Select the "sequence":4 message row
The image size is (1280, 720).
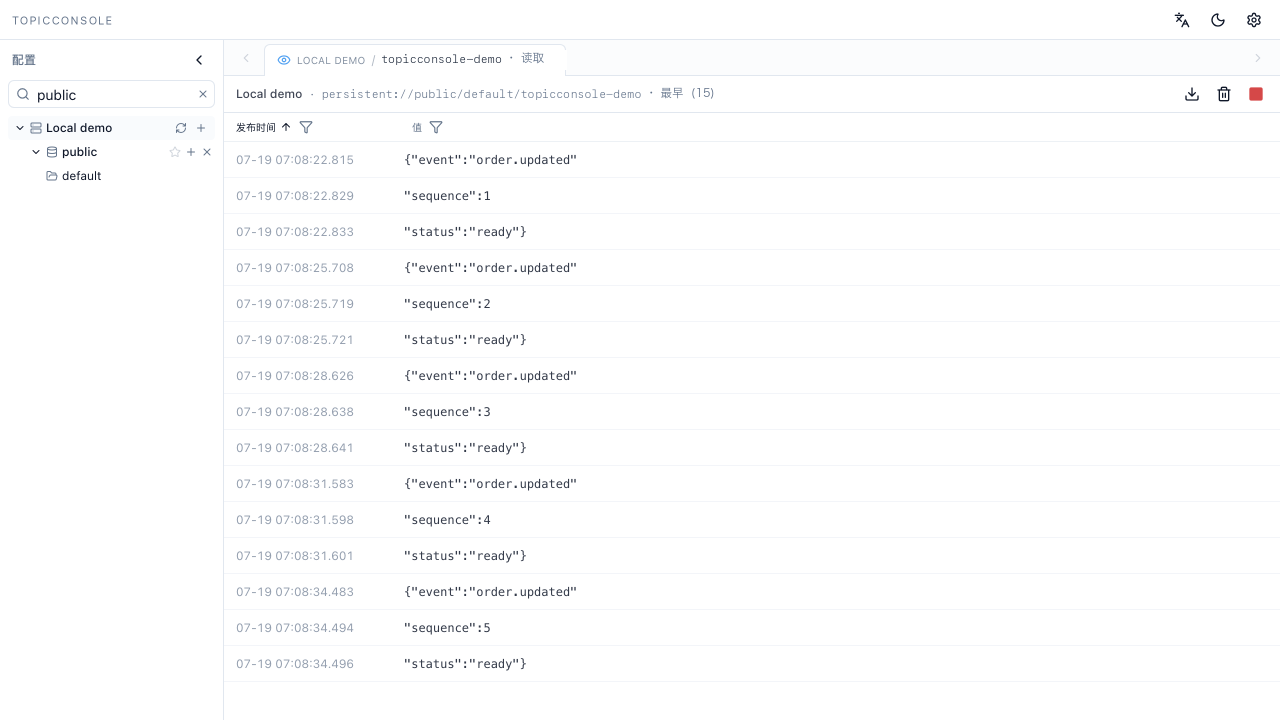pyautogui.click(x=752, y=520)
